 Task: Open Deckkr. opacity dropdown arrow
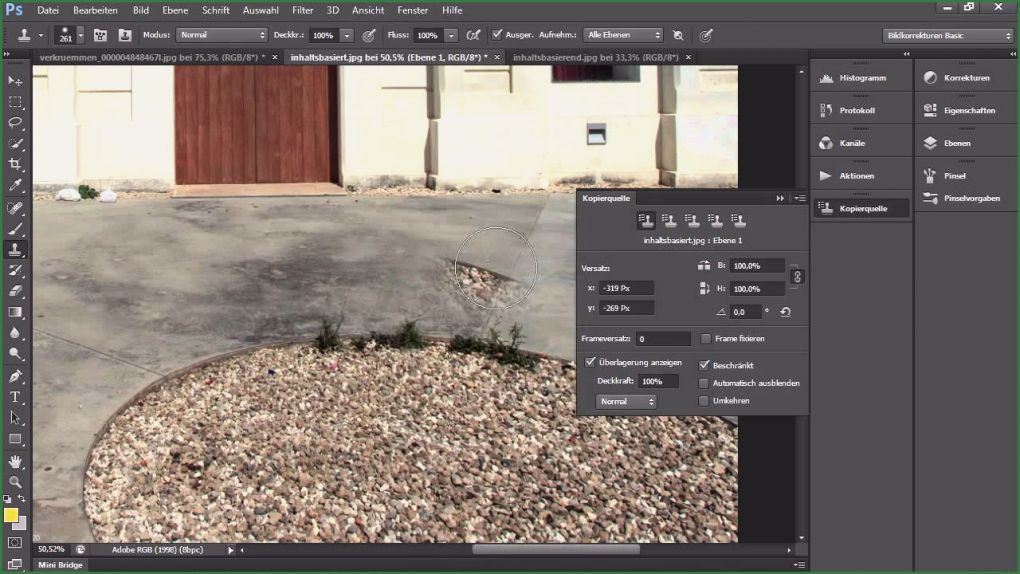click(347, 35)
